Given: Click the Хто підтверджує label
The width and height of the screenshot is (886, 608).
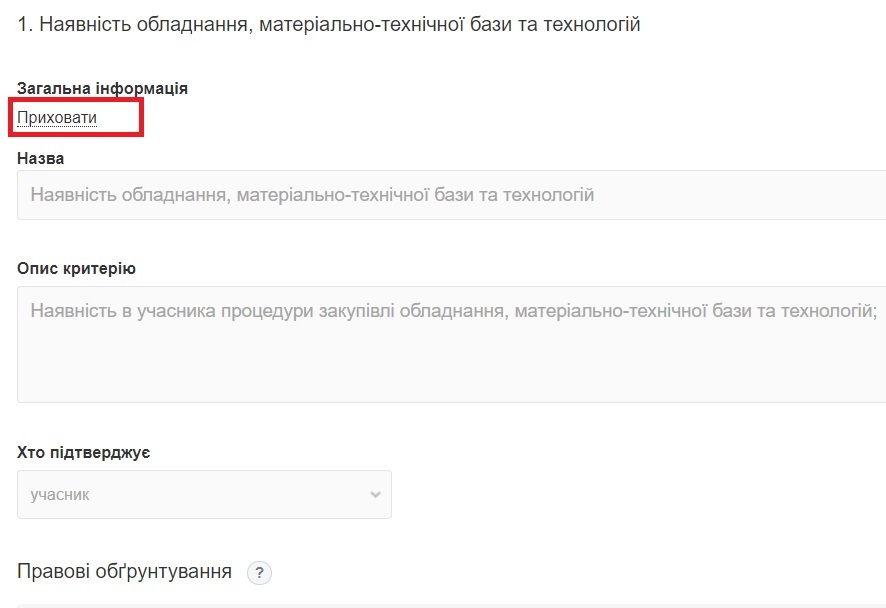Looking at the screenshot, I should (84, 453).
